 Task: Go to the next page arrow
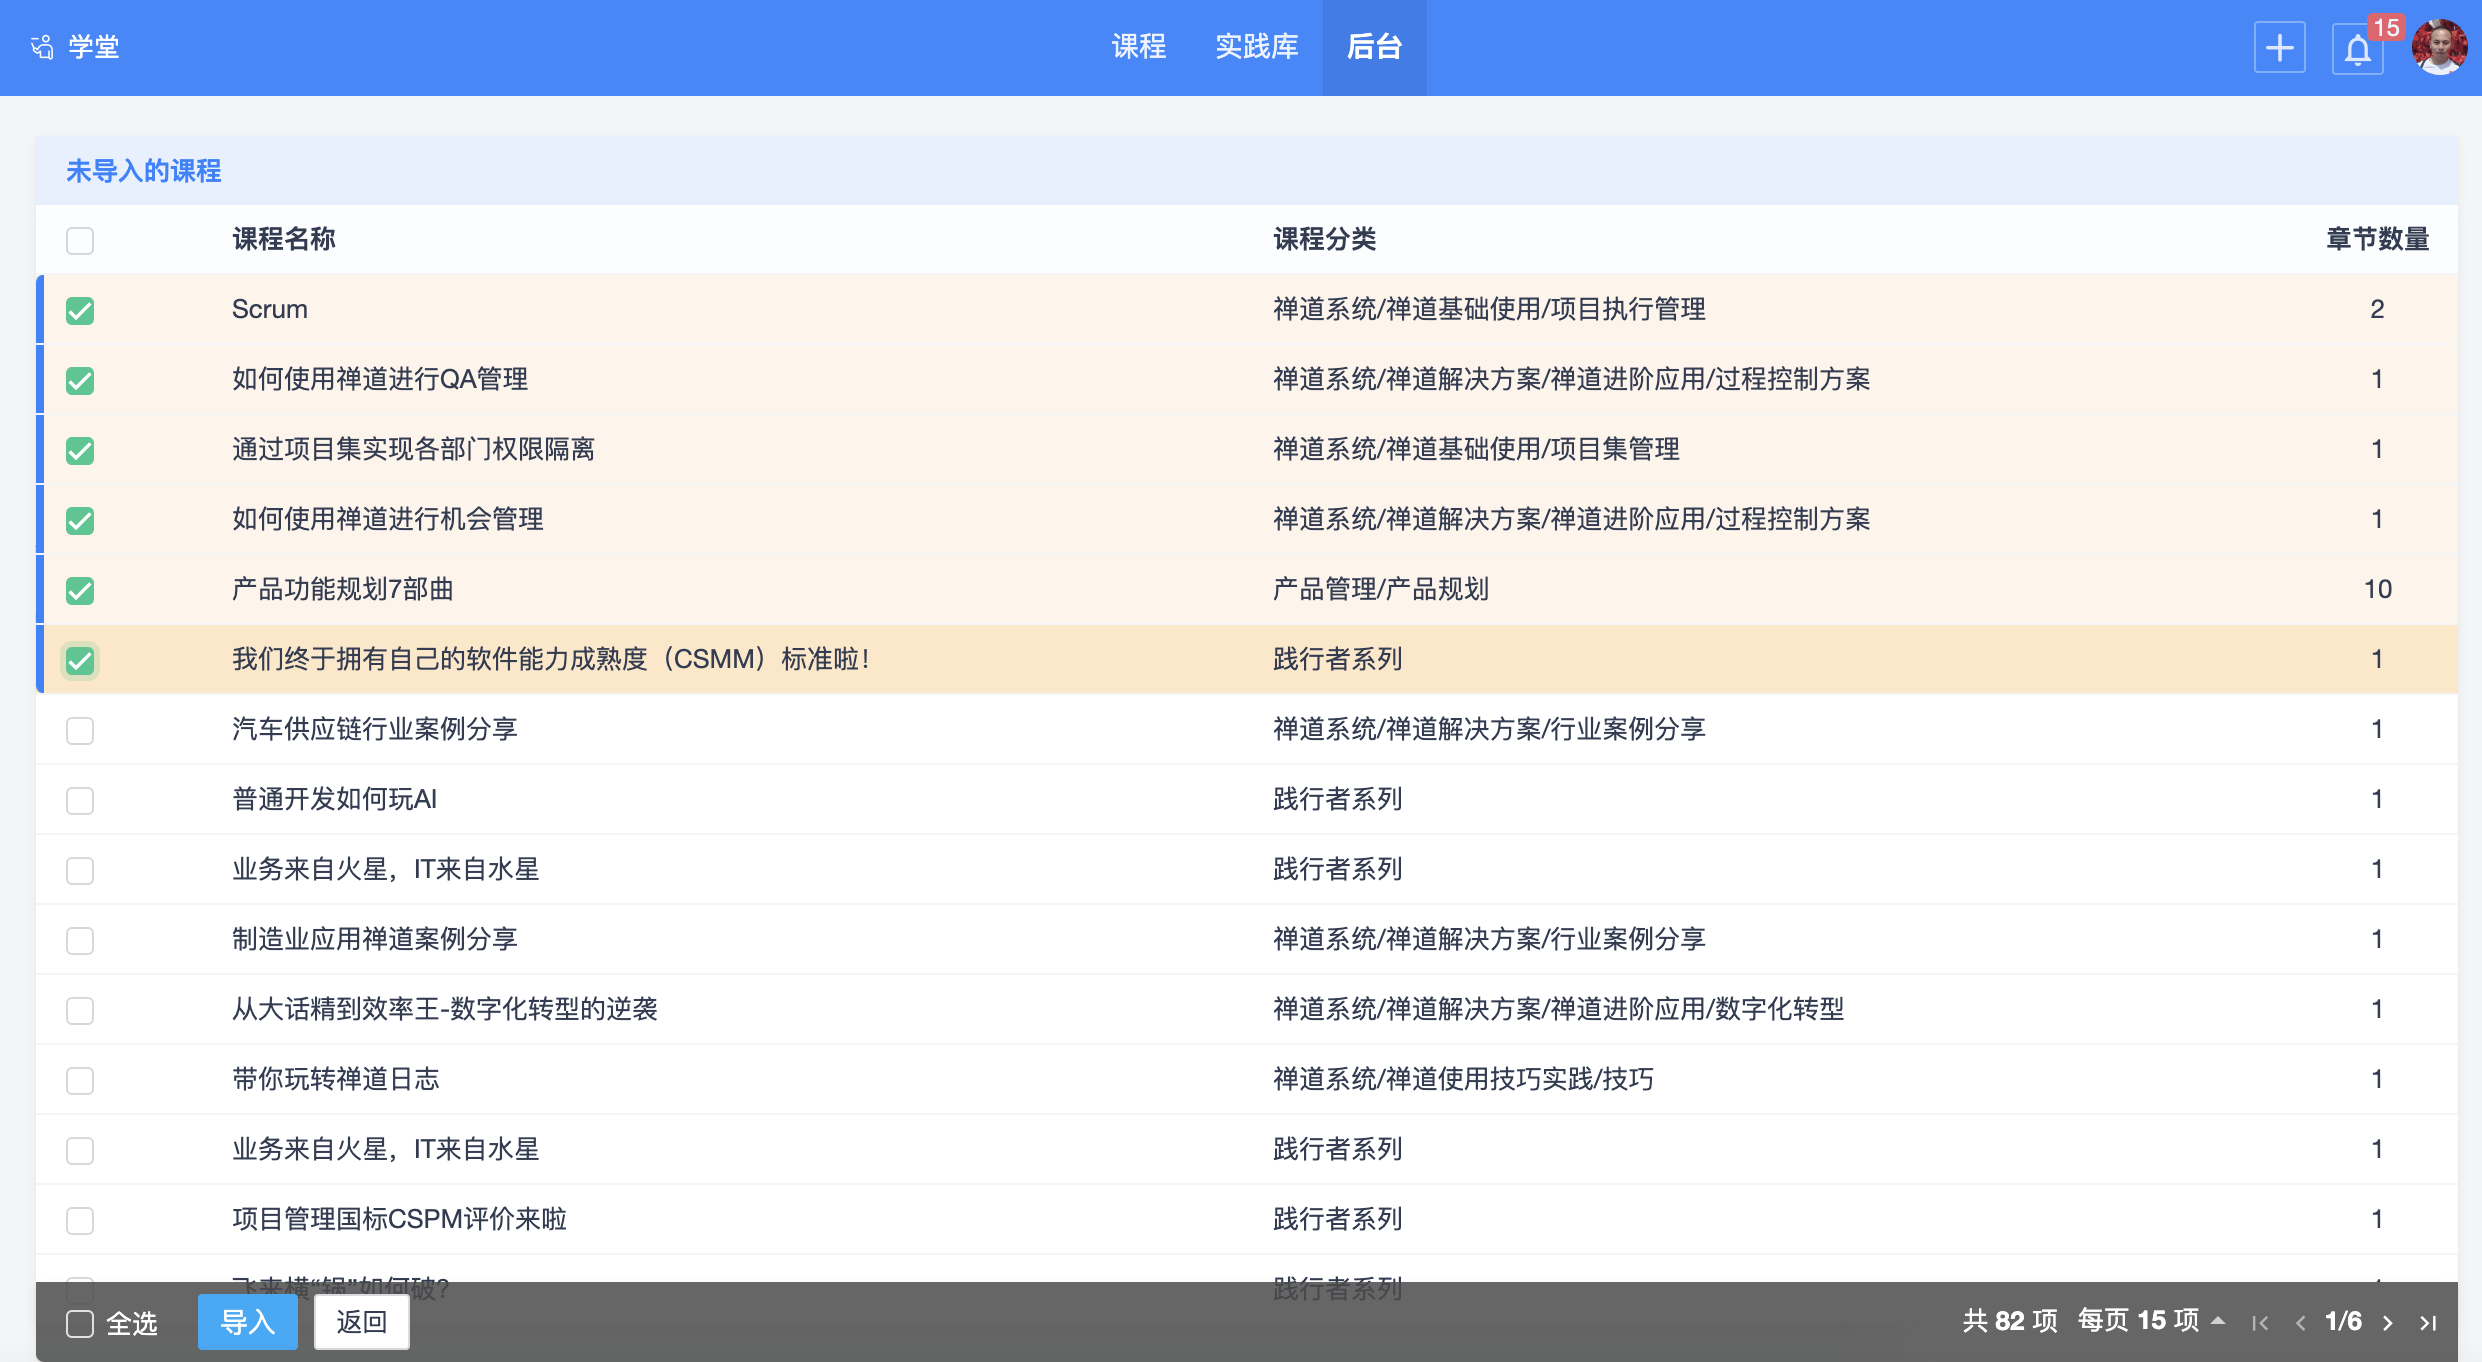[2388, 1323]
